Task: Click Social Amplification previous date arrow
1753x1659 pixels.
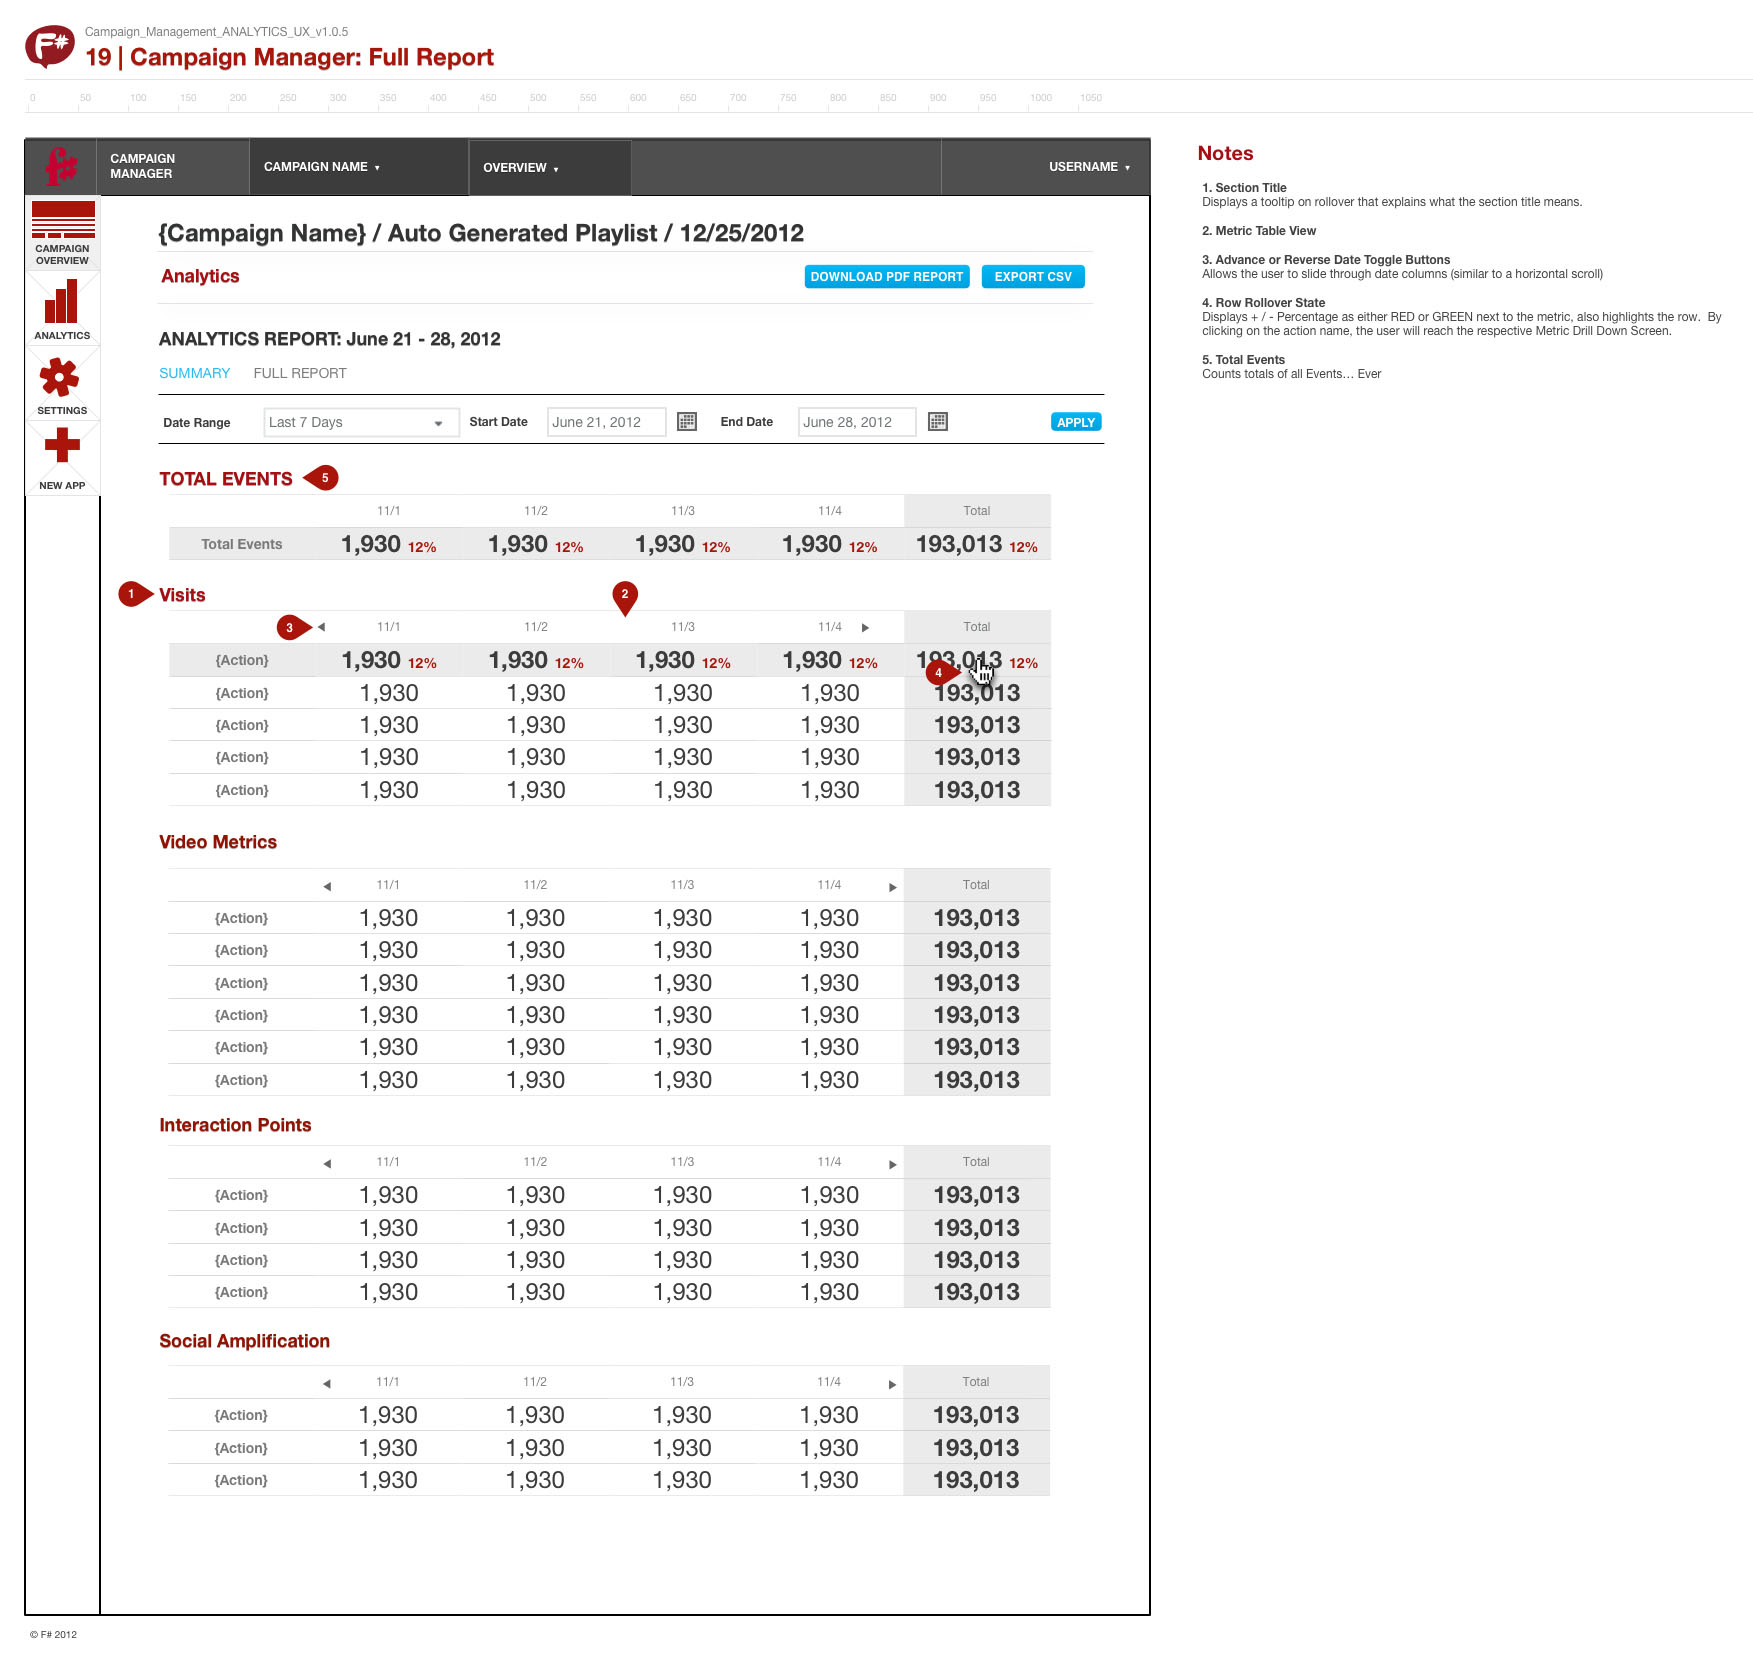Action: point(327,1384)
